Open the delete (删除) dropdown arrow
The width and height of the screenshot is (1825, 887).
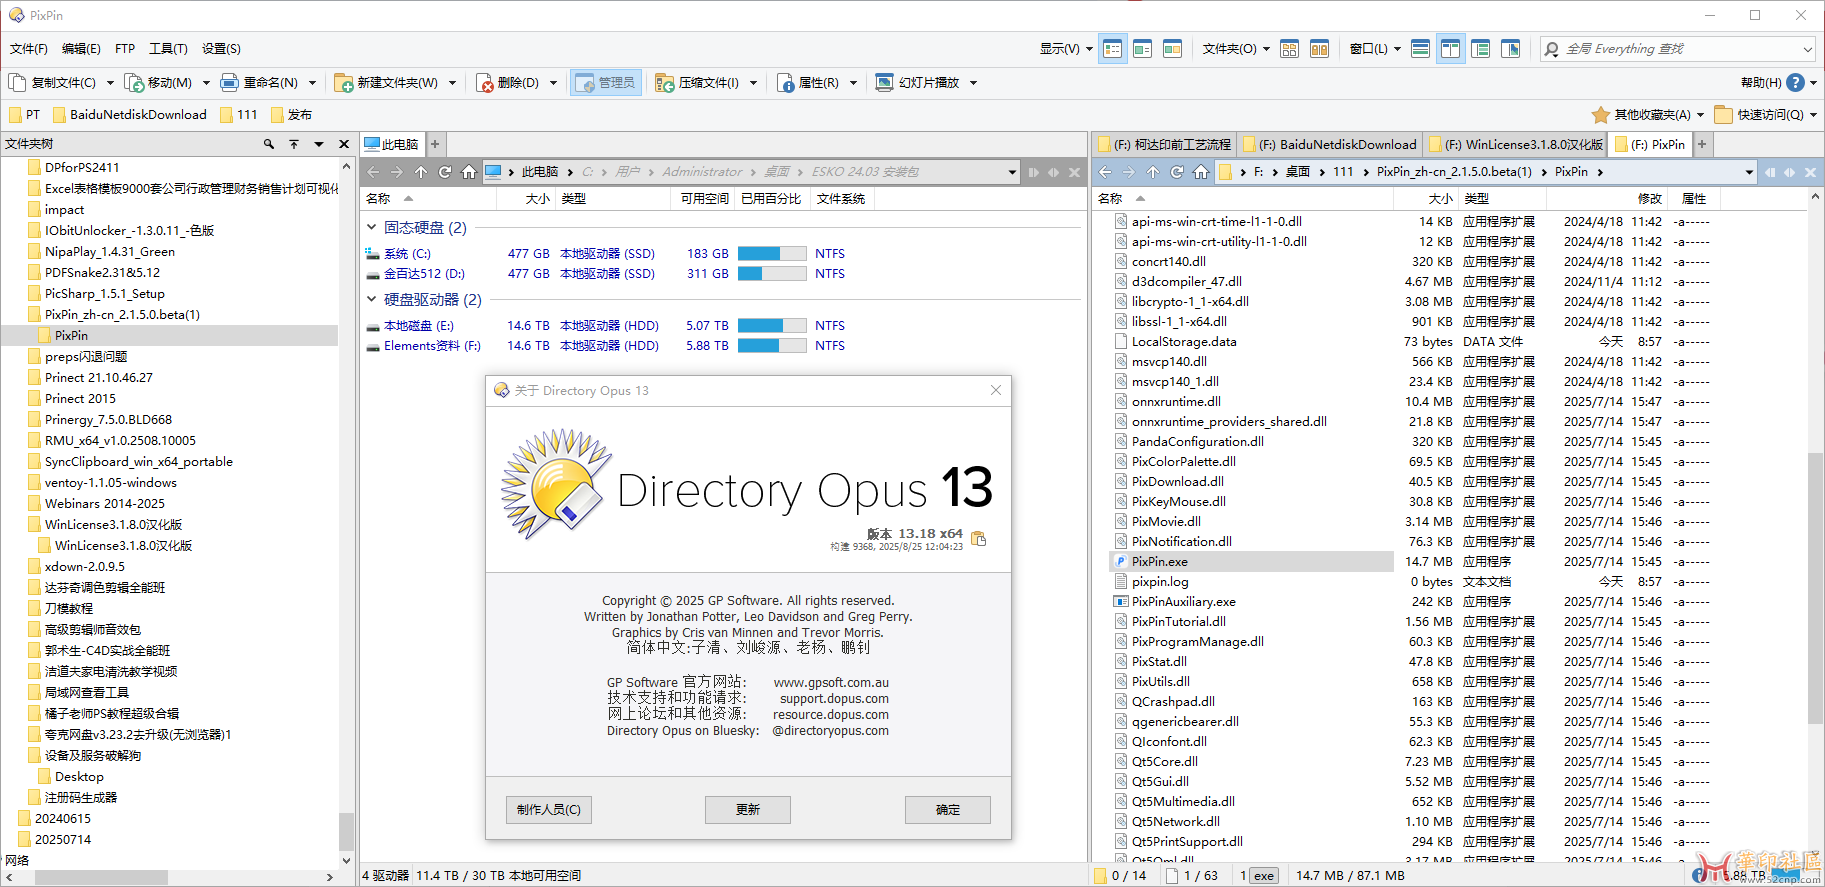point(553,83)
